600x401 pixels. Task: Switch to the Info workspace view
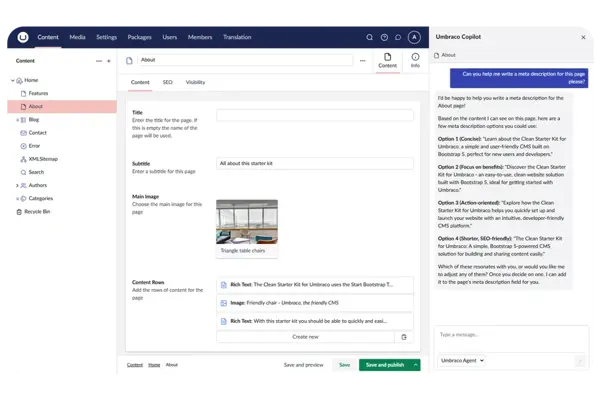click(415, 60)
